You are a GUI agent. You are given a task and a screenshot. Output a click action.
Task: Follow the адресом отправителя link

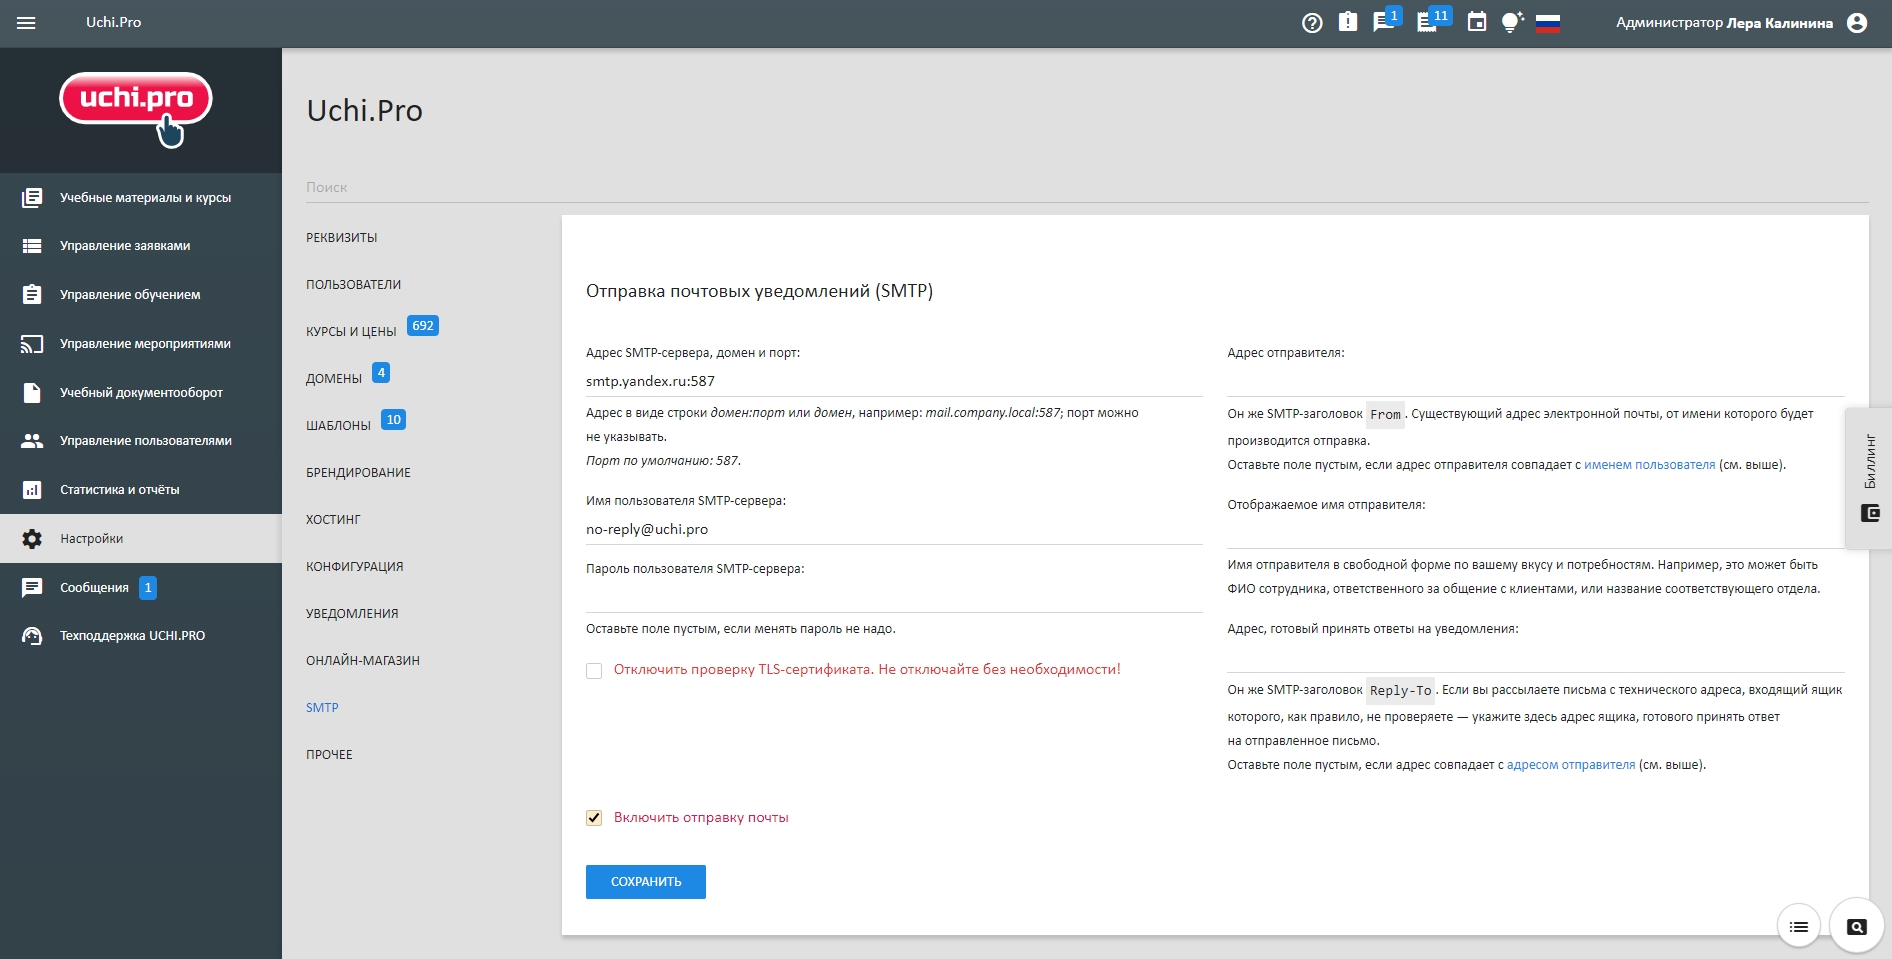1571,765
